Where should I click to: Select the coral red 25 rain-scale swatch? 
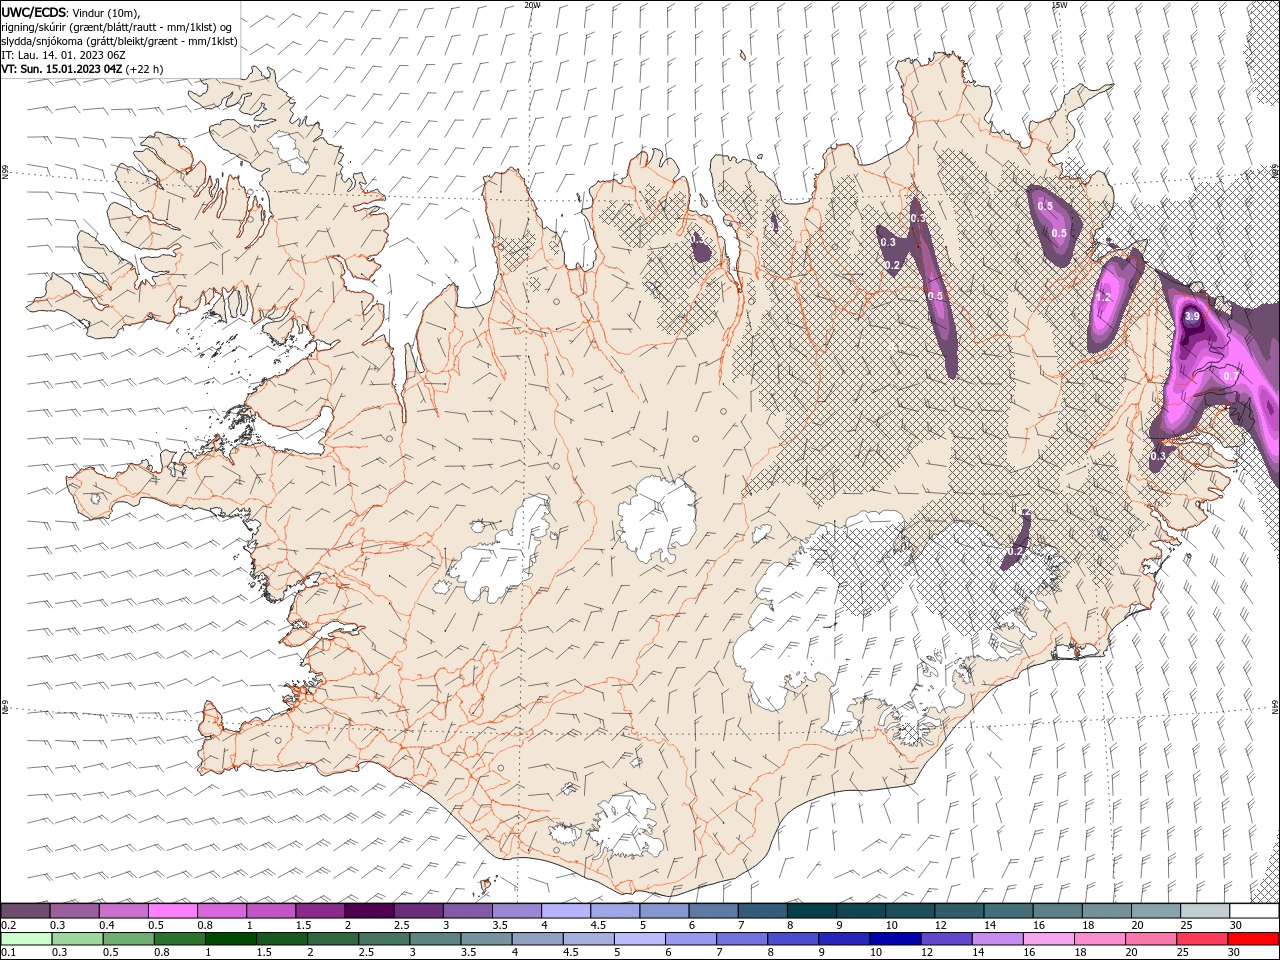(x=1203, y=939)
